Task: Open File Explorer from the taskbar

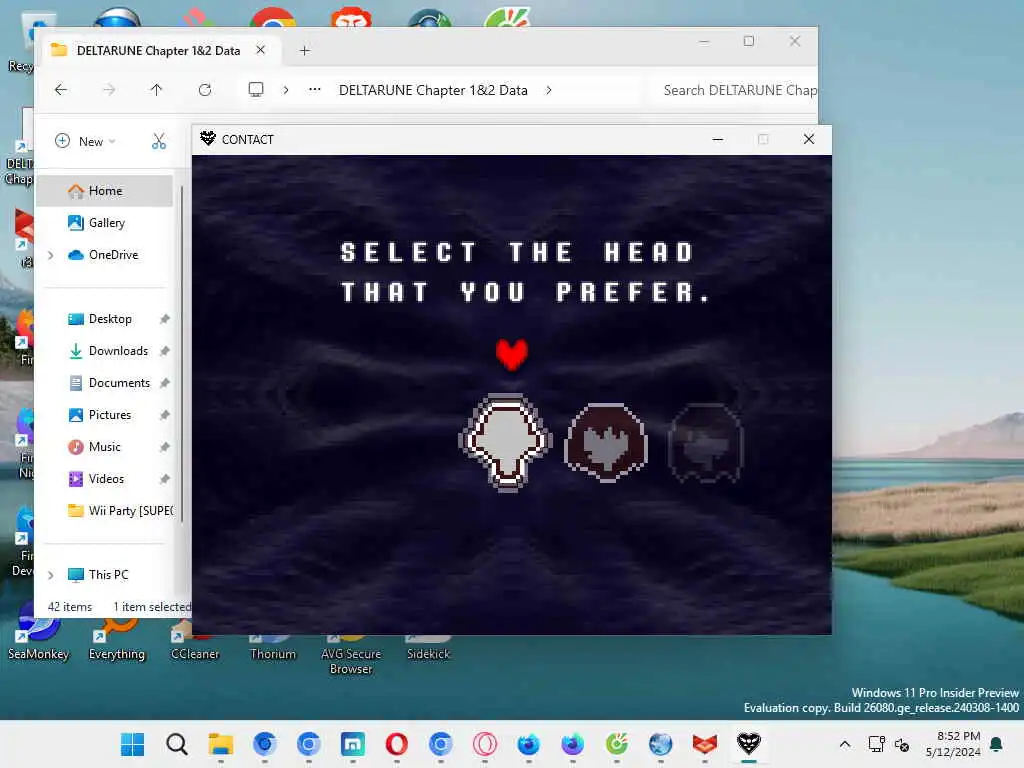Action: coord(221,744)
